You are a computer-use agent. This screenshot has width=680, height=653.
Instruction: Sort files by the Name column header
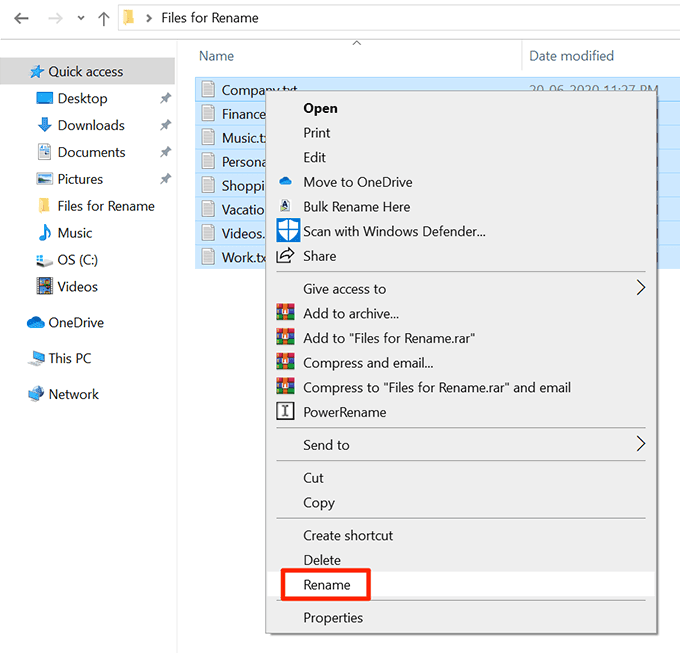click(217, 56)
